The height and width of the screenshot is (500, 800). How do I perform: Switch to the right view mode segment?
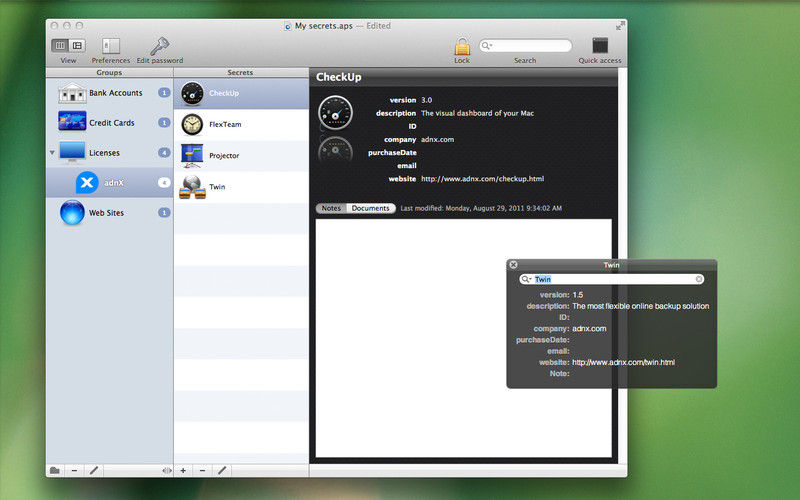pyautogui.click(x=77, y=46)
